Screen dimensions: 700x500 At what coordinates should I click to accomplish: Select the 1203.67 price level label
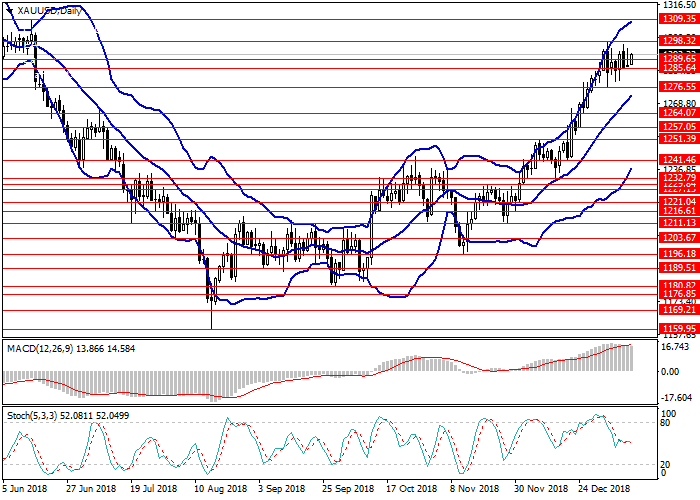pos(678,237)
